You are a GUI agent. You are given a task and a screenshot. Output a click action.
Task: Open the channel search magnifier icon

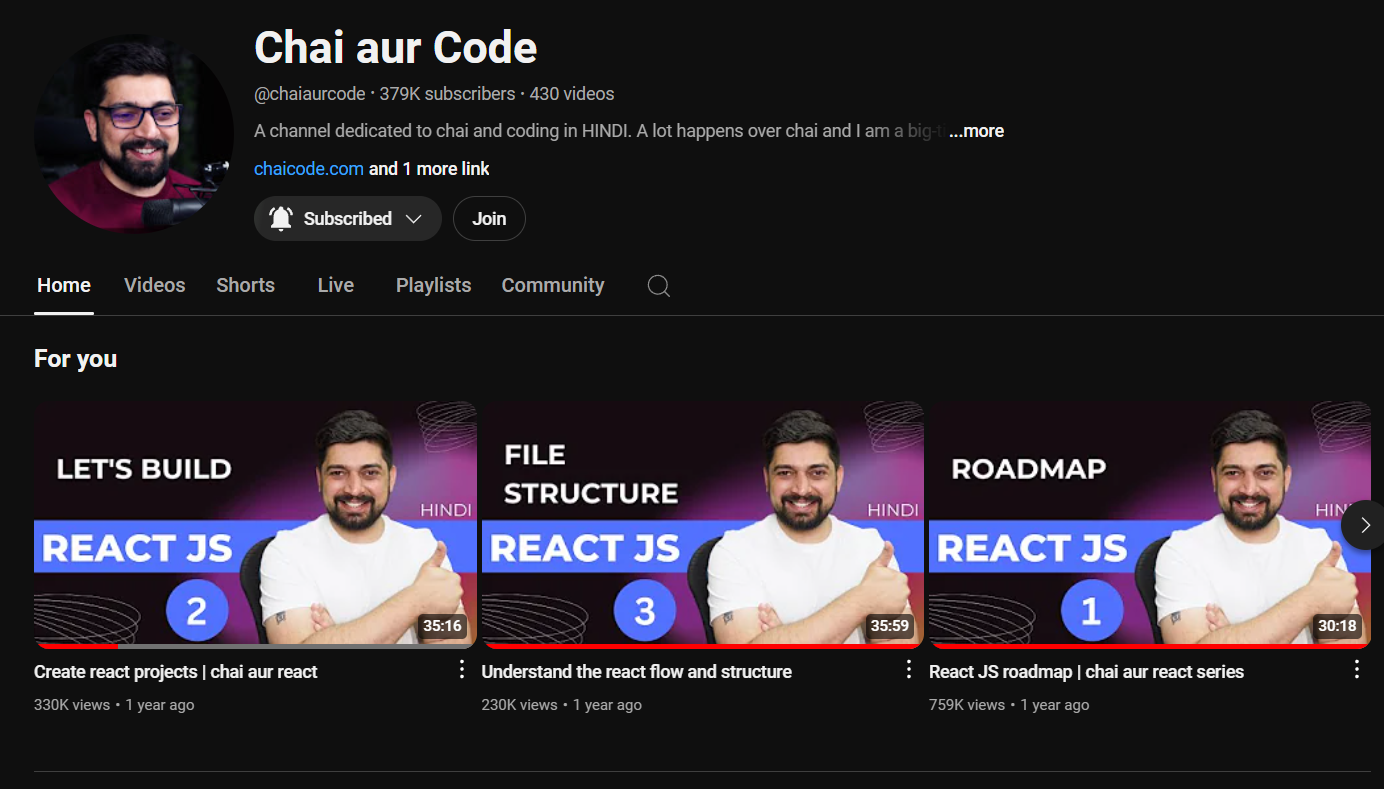click(658, 286)
